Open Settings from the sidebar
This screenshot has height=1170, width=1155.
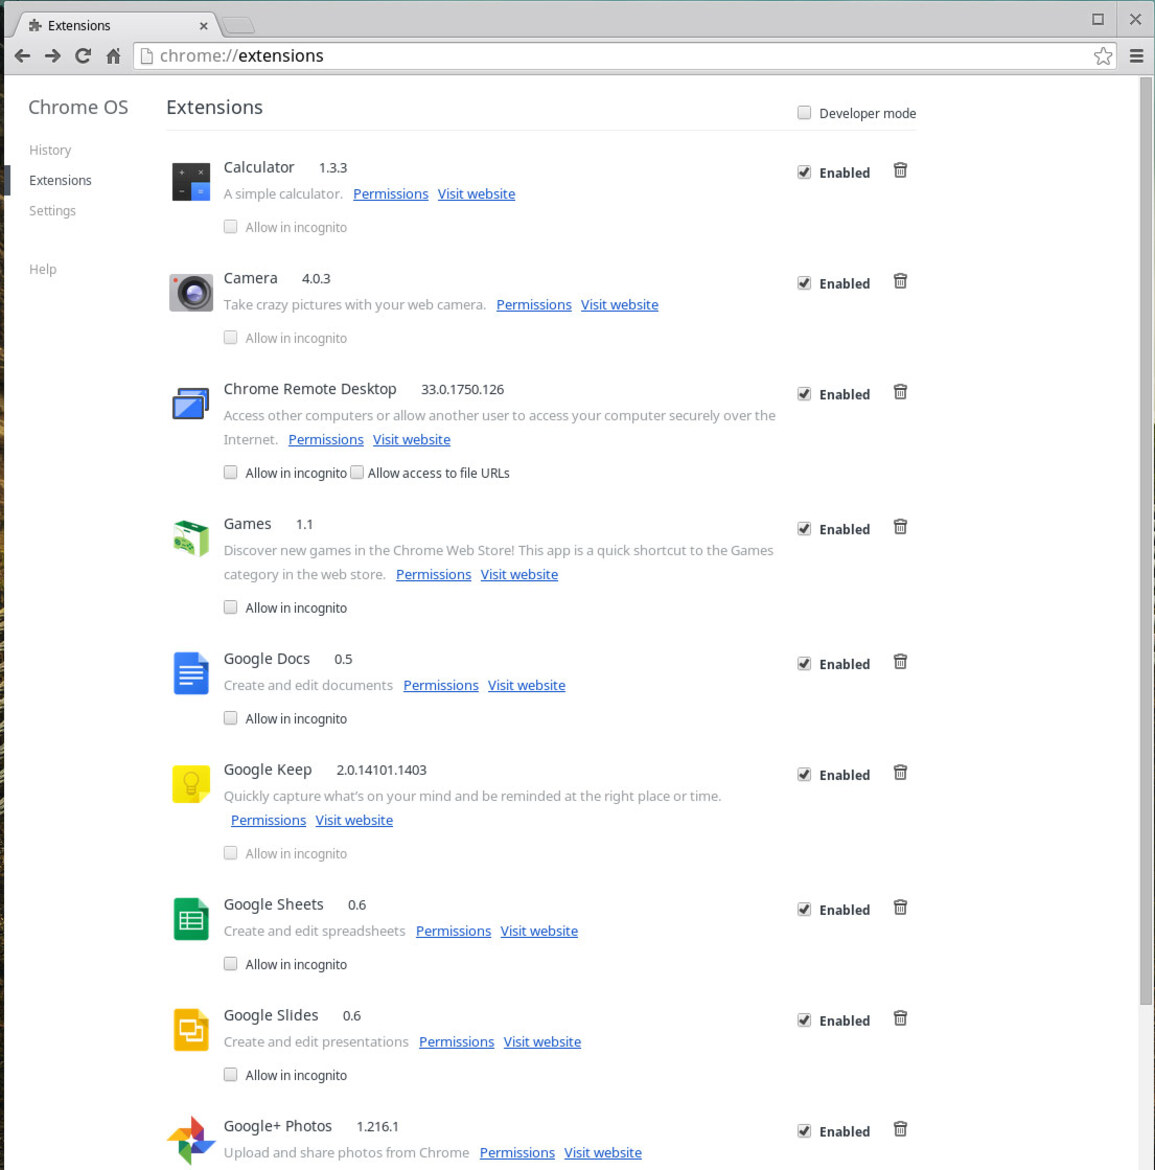click(x=52, y=210)
